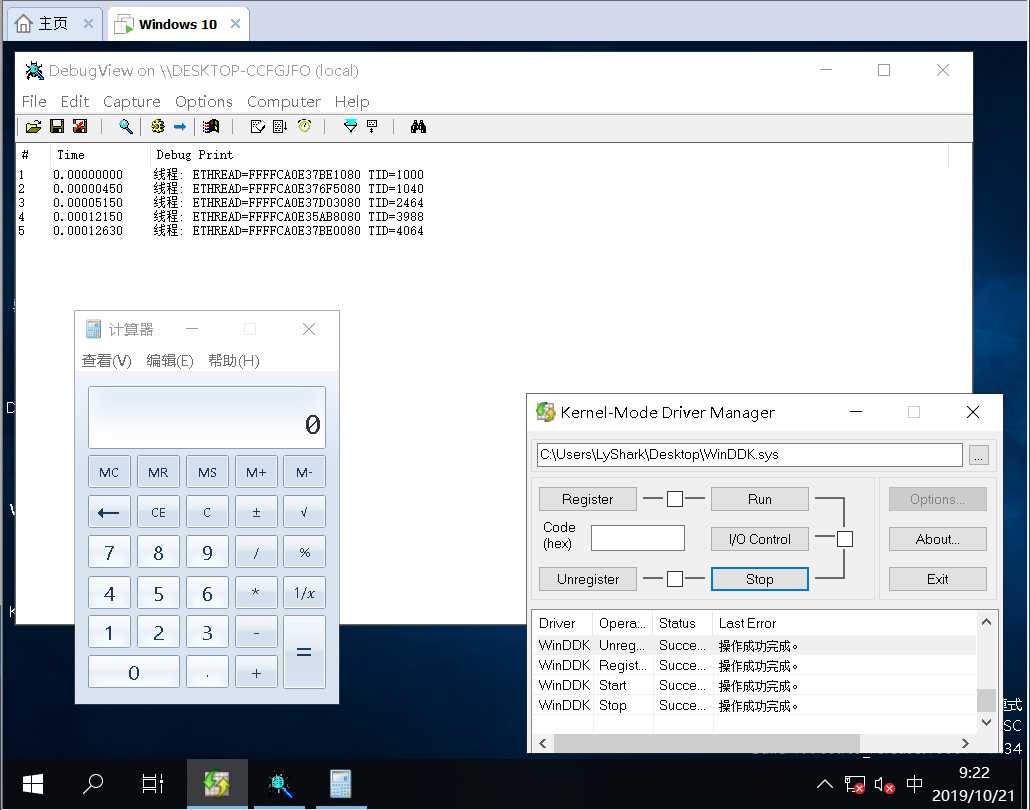
Task: Click the alarm clock Time Format icon
Action: (304, 127)
